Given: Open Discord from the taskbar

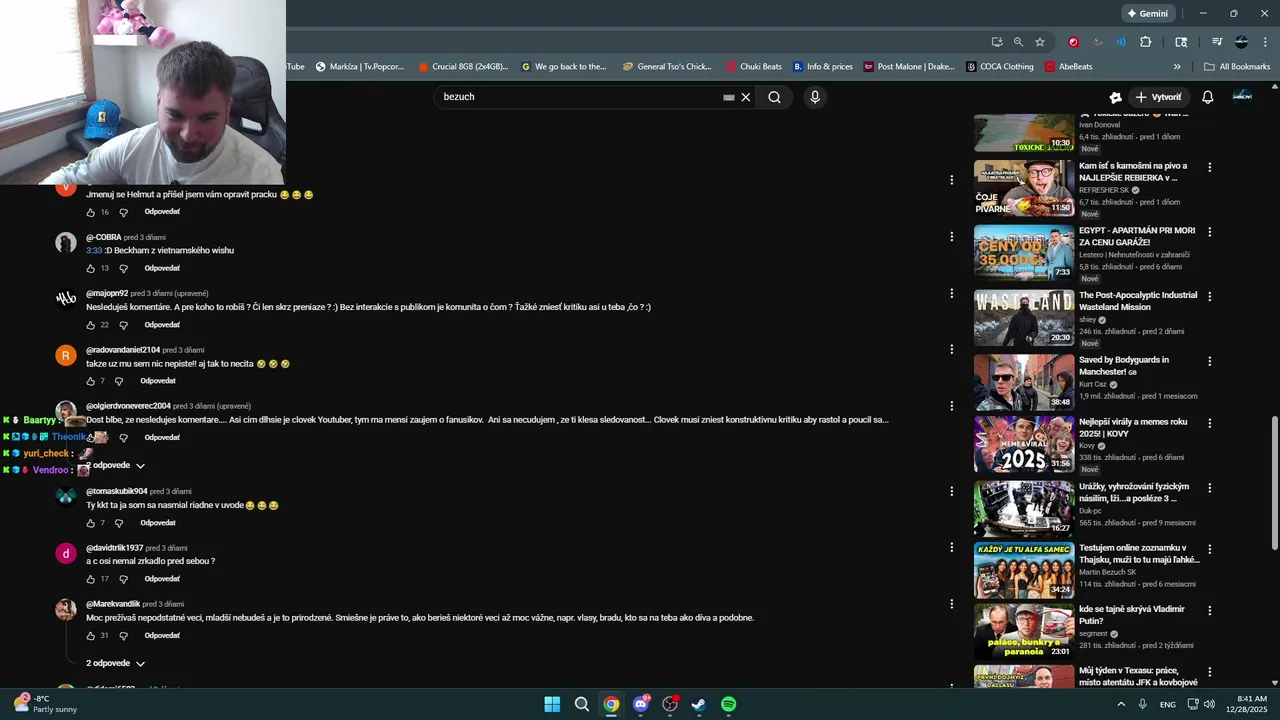Looking at the screenshot, I should [x=641, y=704].
